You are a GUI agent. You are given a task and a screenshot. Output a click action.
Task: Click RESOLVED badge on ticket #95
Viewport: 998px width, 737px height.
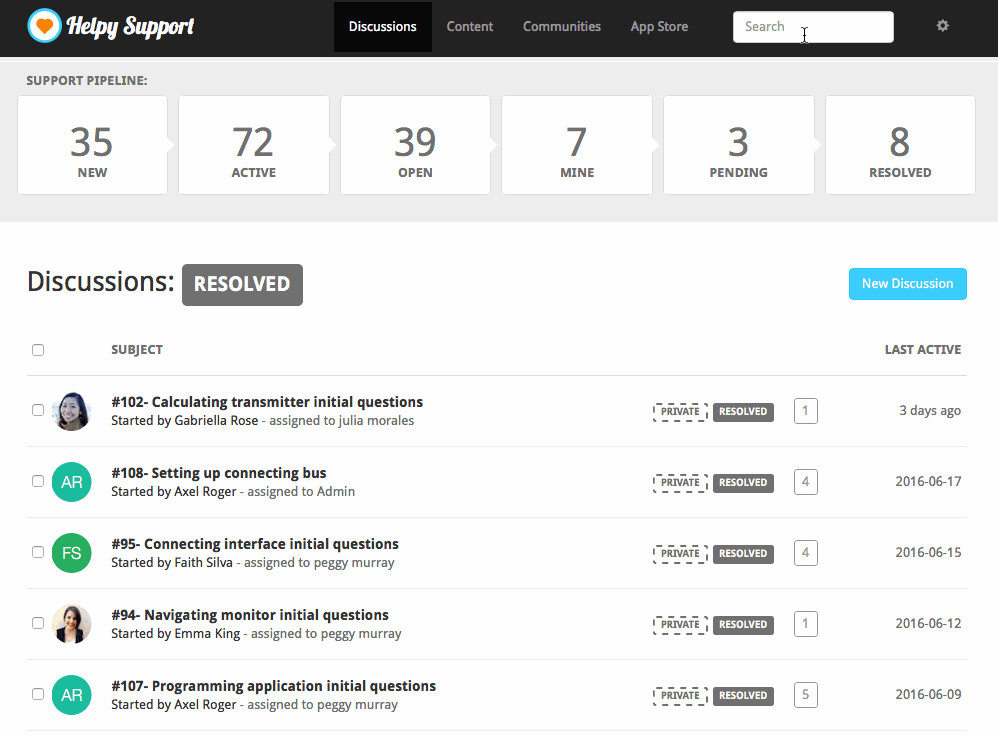pos(743,554)
